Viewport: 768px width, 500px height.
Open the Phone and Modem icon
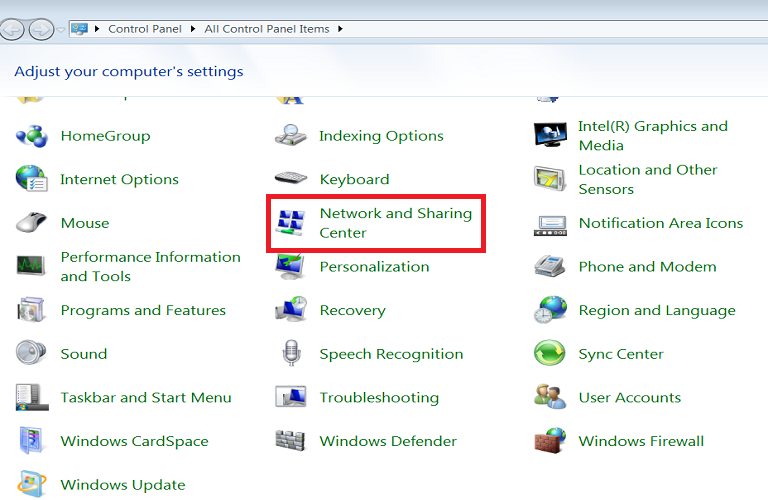click(x=550, y=267)
